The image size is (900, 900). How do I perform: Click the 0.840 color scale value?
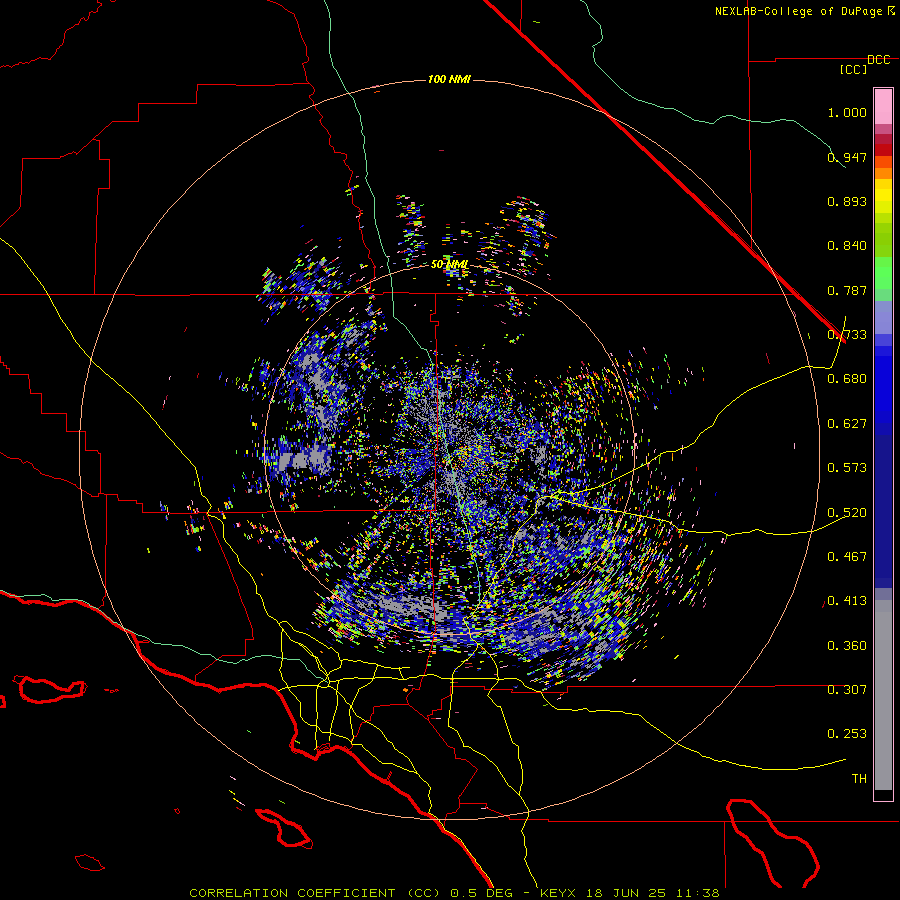847,246
